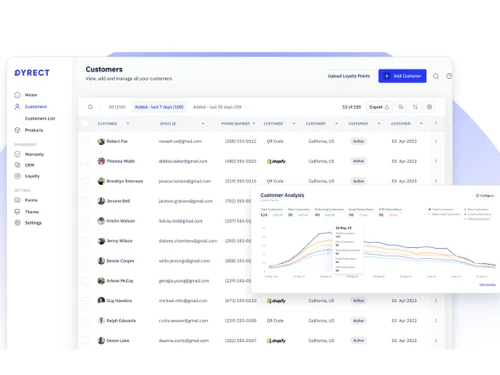Screen dimensions: 500x375
Task: Open Phone Number column dropdown arrow
Action: click(254, 124)
